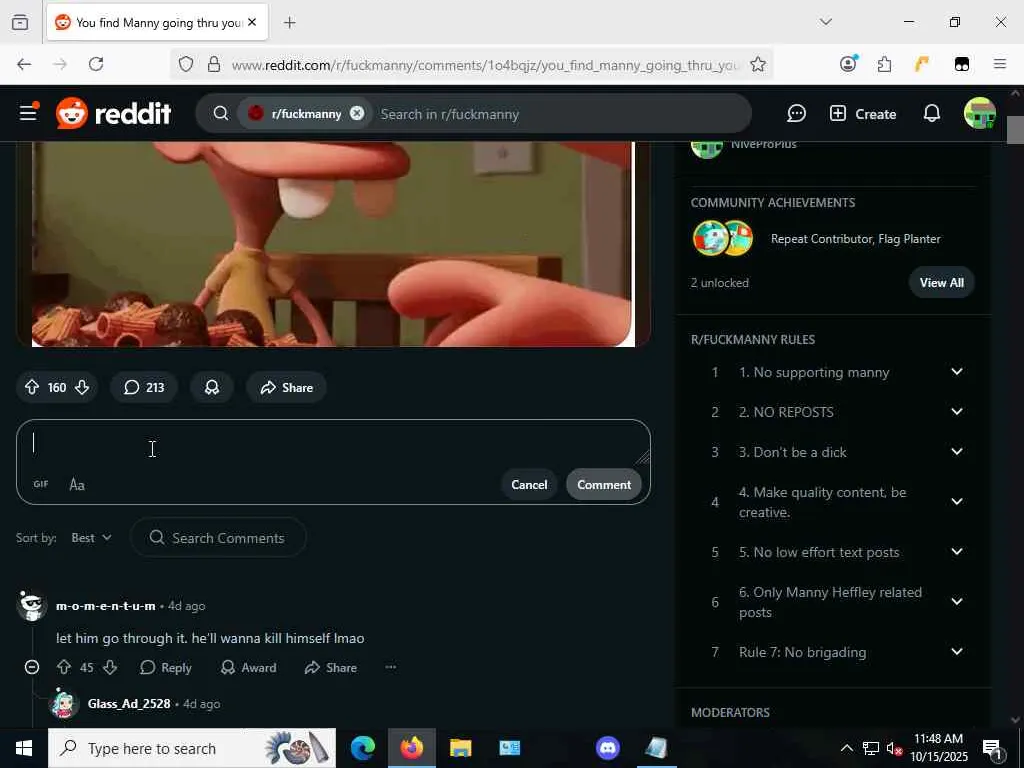1024x768 pixels.
Task: Open Discord from taskbar
Action: click(607, 748)
